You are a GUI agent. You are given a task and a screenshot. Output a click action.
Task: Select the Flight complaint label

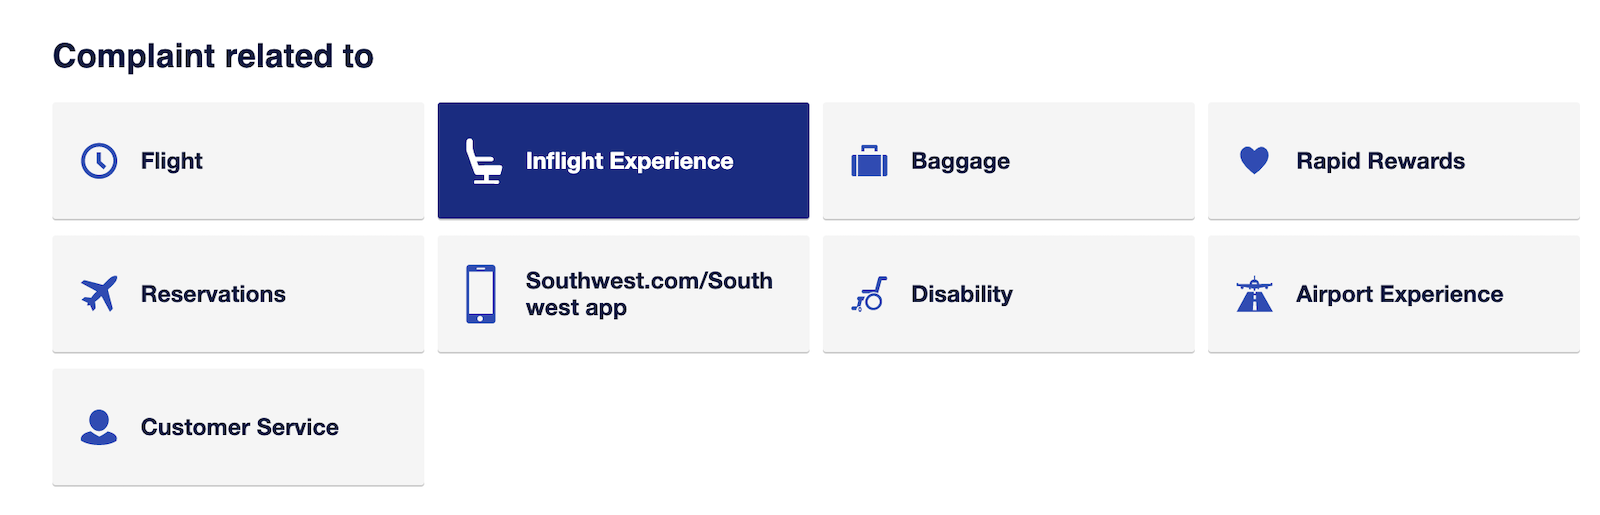coord(172,161)
